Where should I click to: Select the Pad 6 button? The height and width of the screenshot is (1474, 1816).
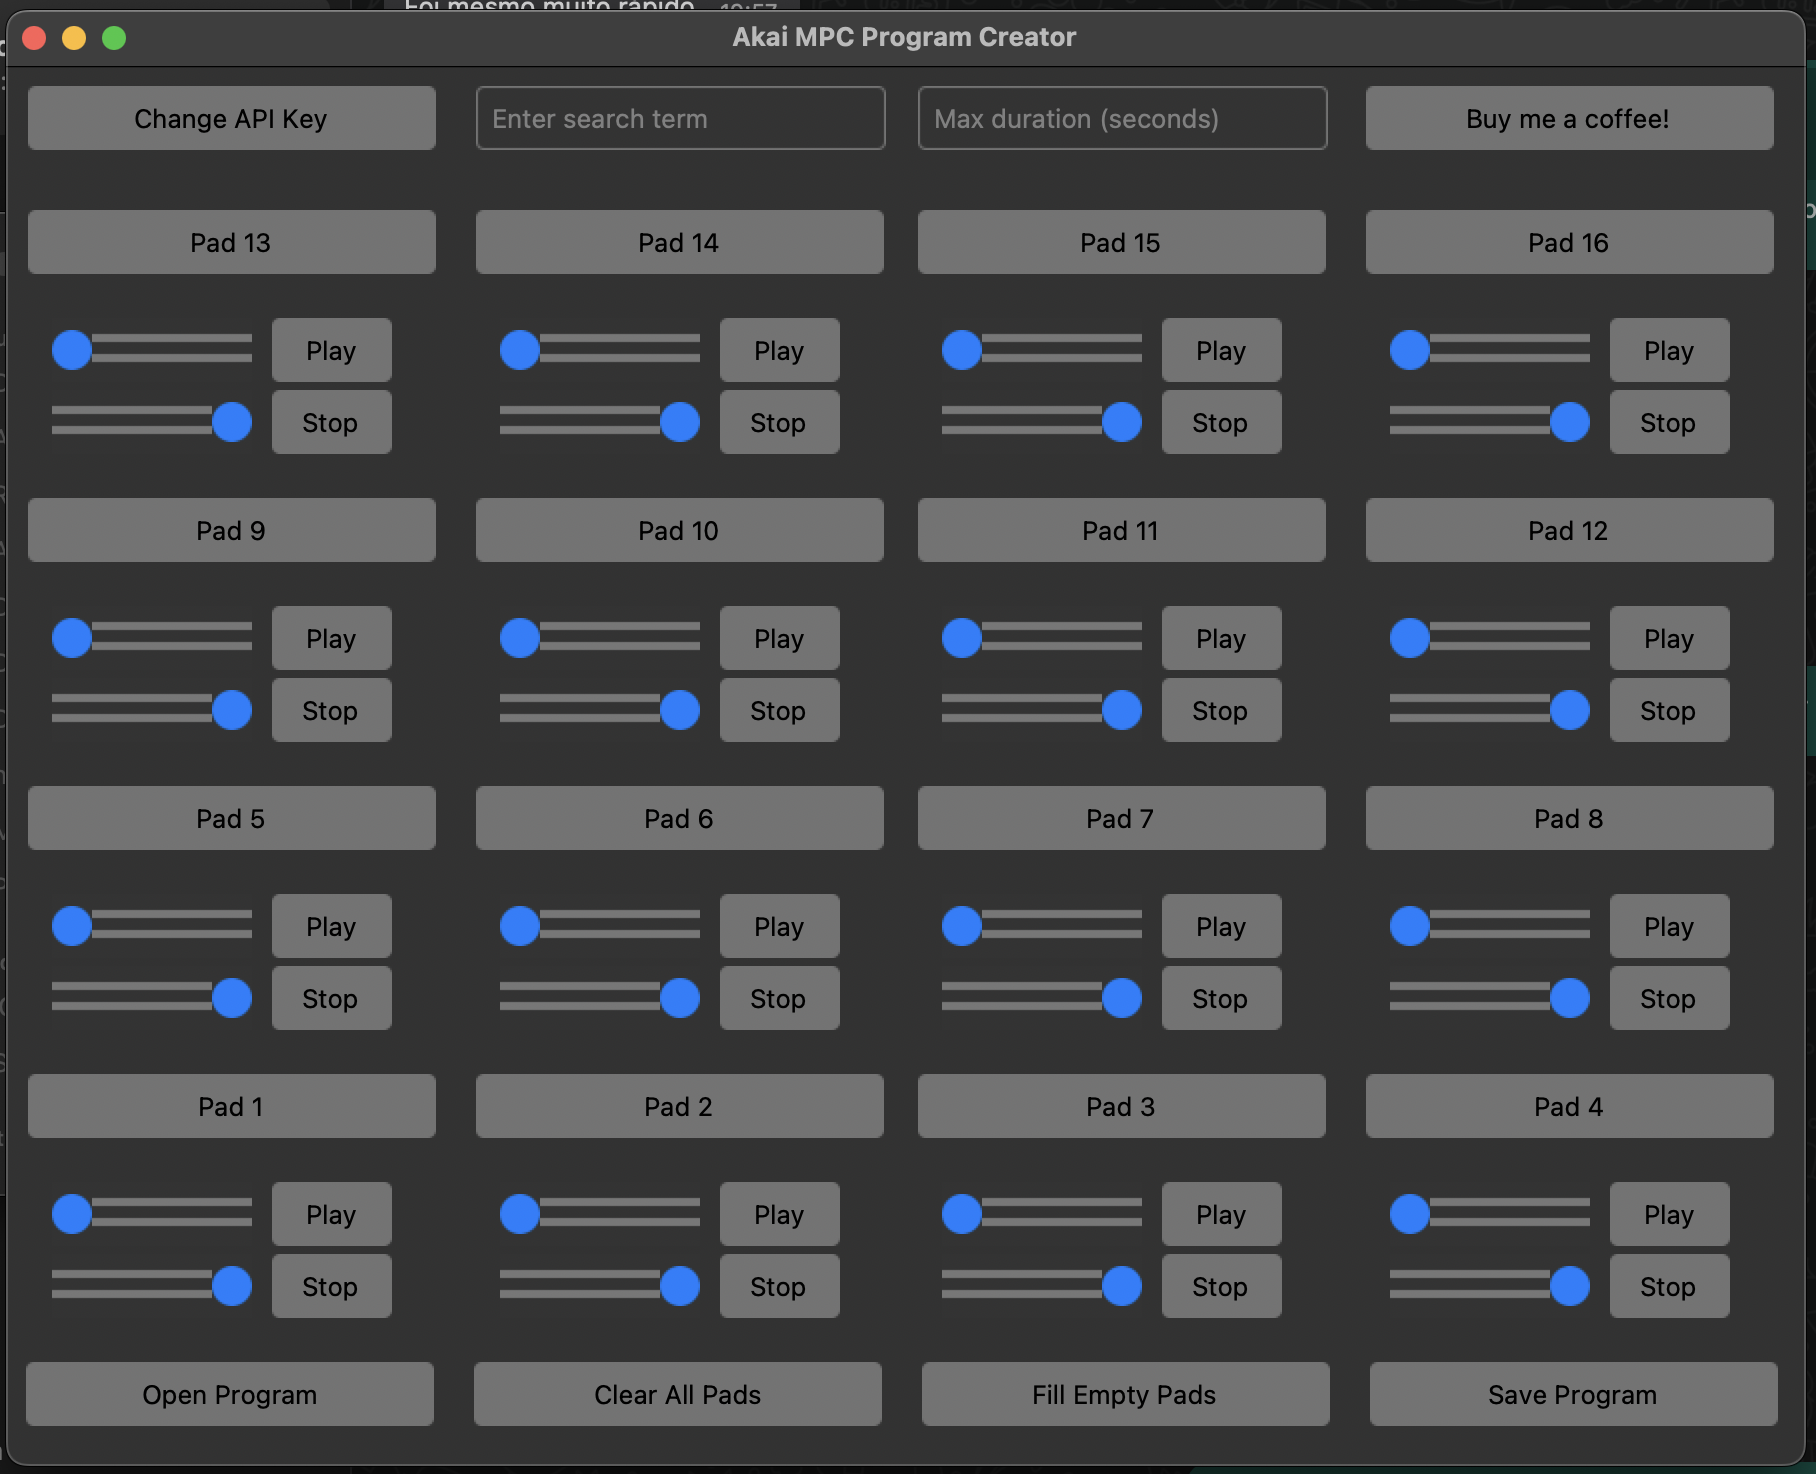tap(679, 818)
